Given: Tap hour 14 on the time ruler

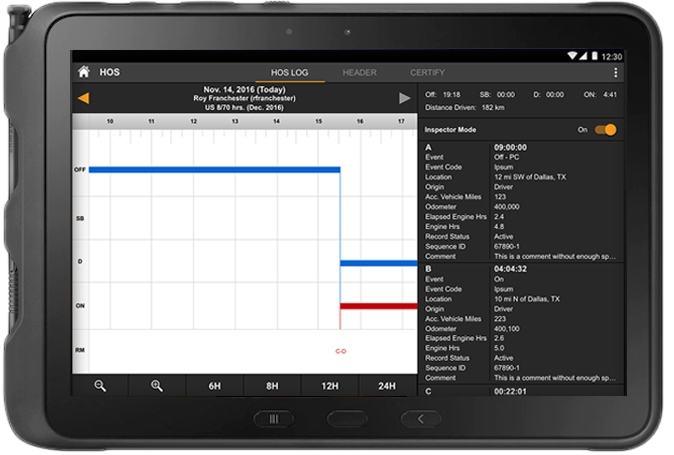Looking at the screenshot, I should point(276,121).
